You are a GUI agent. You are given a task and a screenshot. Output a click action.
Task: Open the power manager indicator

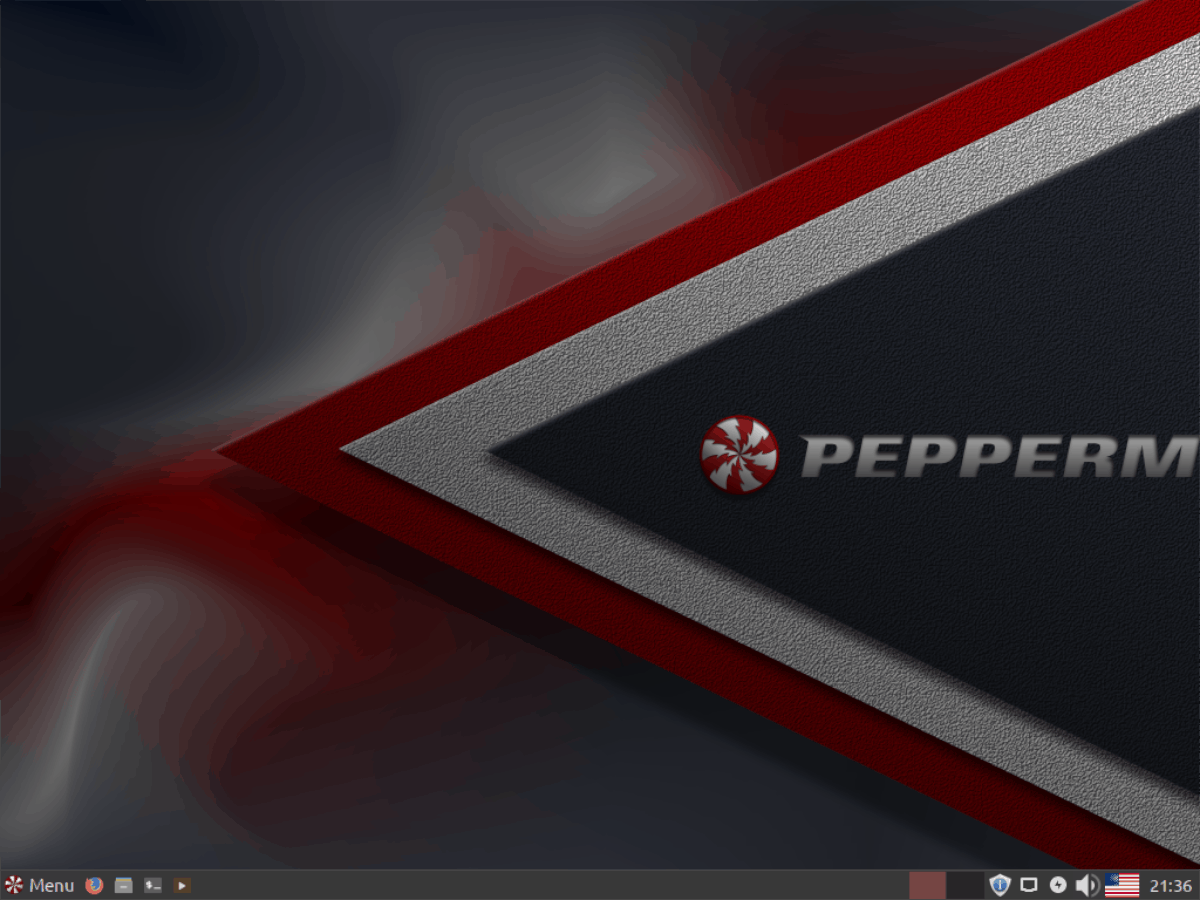pyautogui.click(x=1057, y=885)
